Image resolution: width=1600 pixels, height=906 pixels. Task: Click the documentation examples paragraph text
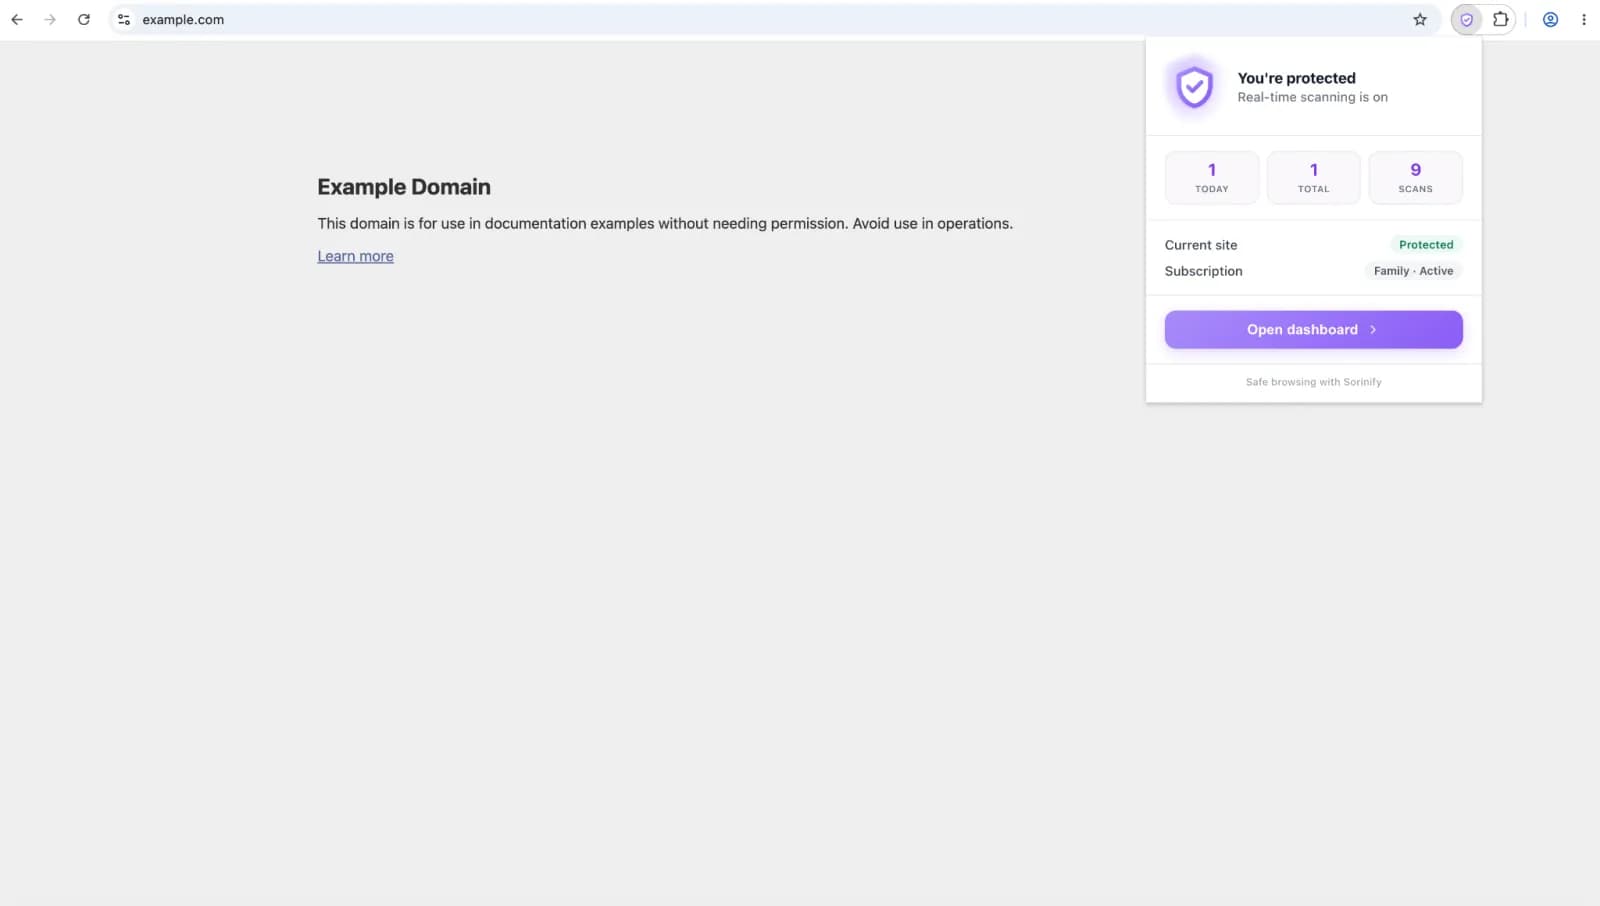(x=665, y=223)
